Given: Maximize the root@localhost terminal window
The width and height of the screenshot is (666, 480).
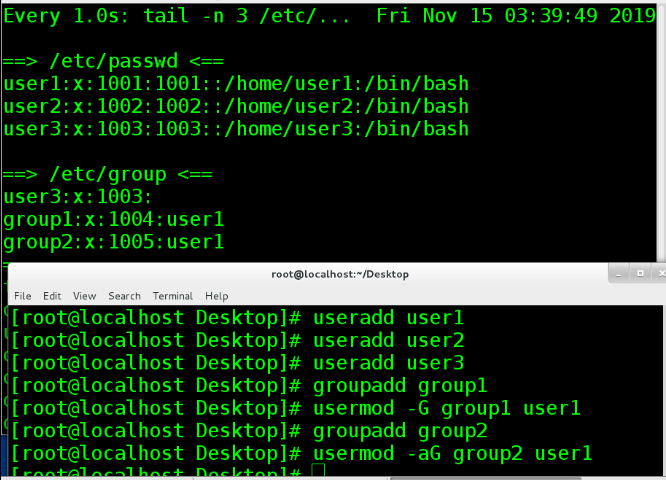Looking at the screenshot, I should [x=640, y=274].
